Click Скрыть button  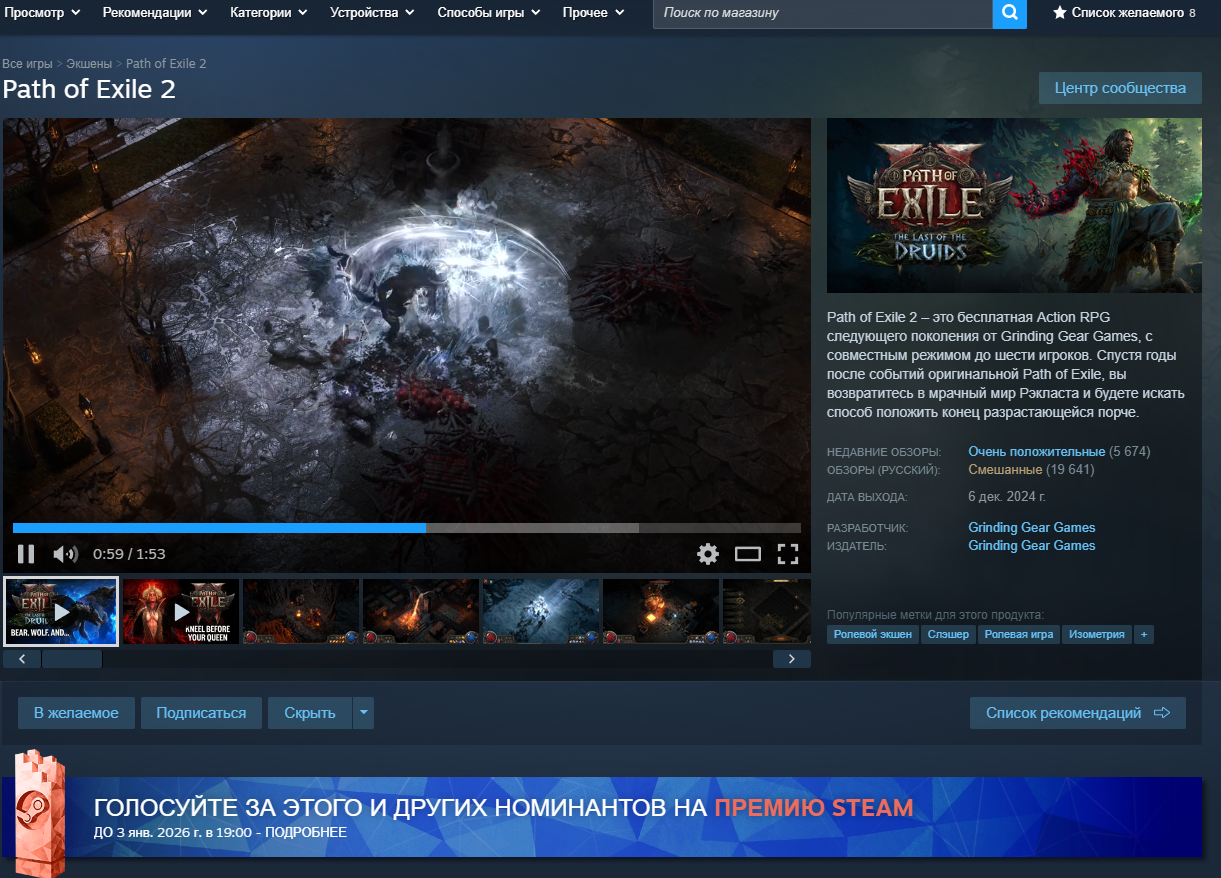(310, 713)
